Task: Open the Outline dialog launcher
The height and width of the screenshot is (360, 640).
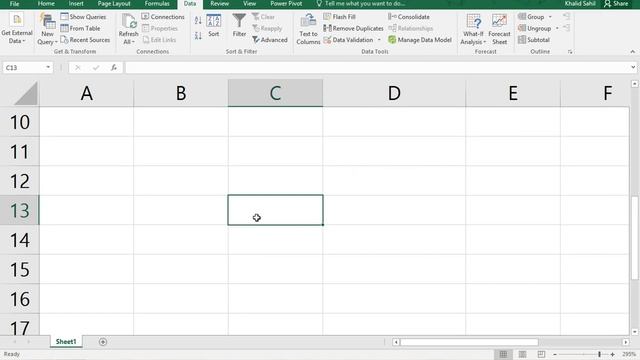Action: click(570, 52)
